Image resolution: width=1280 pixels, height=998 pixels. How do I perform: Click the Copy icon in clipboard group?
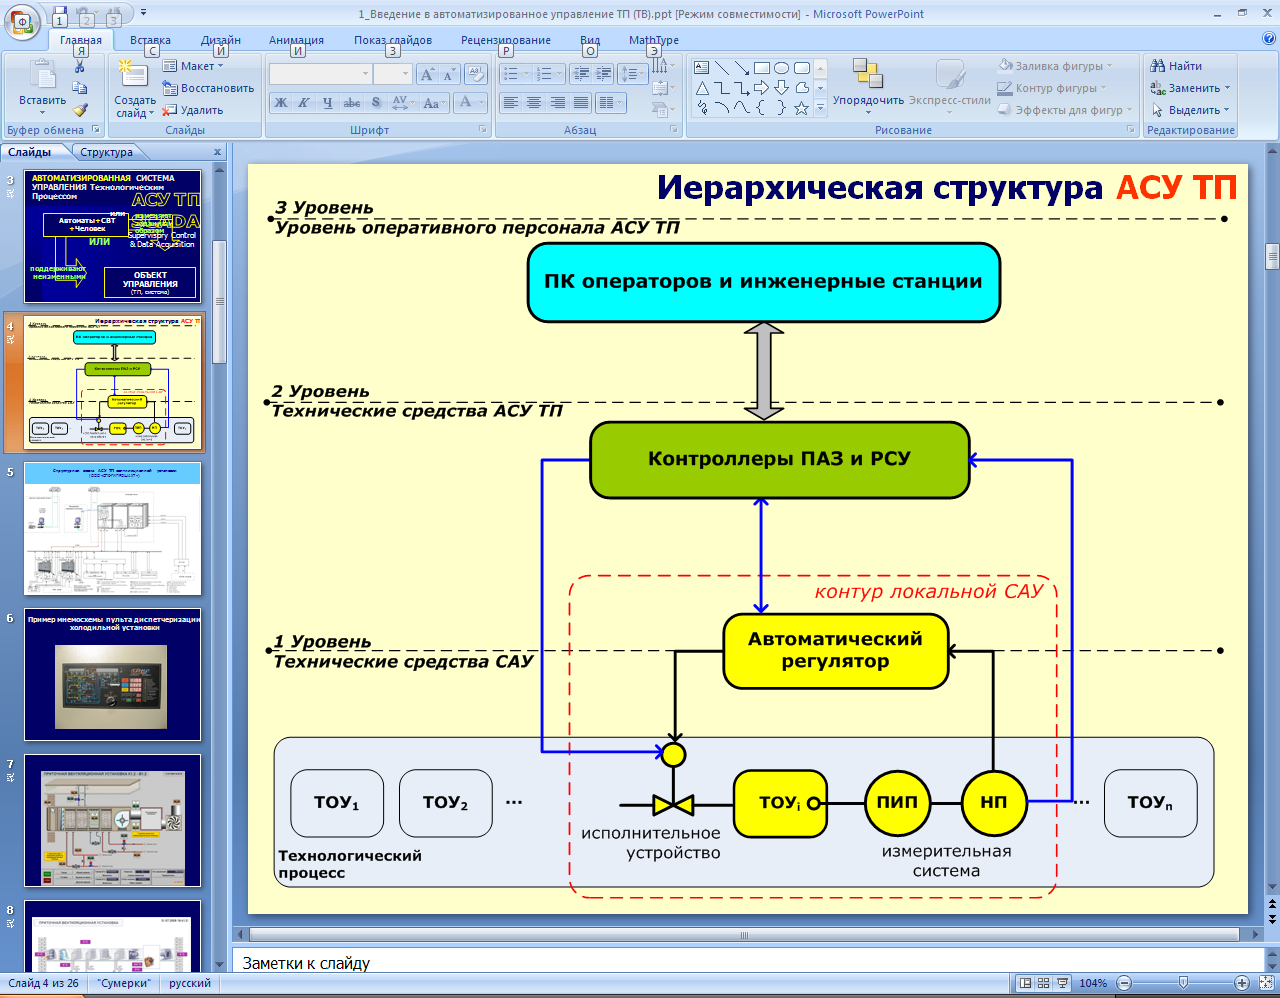pyautogui.click(x=80, y=88)
